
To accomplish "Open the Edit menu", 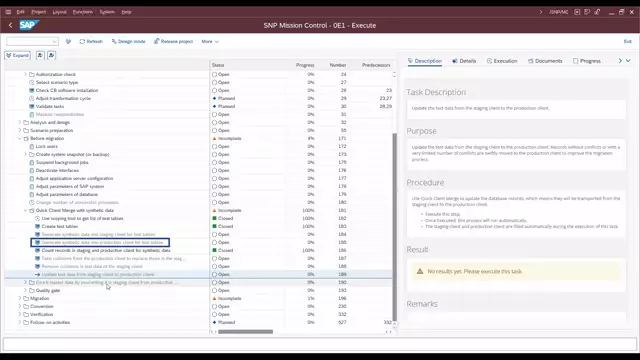I will click(x=20, y=12).
